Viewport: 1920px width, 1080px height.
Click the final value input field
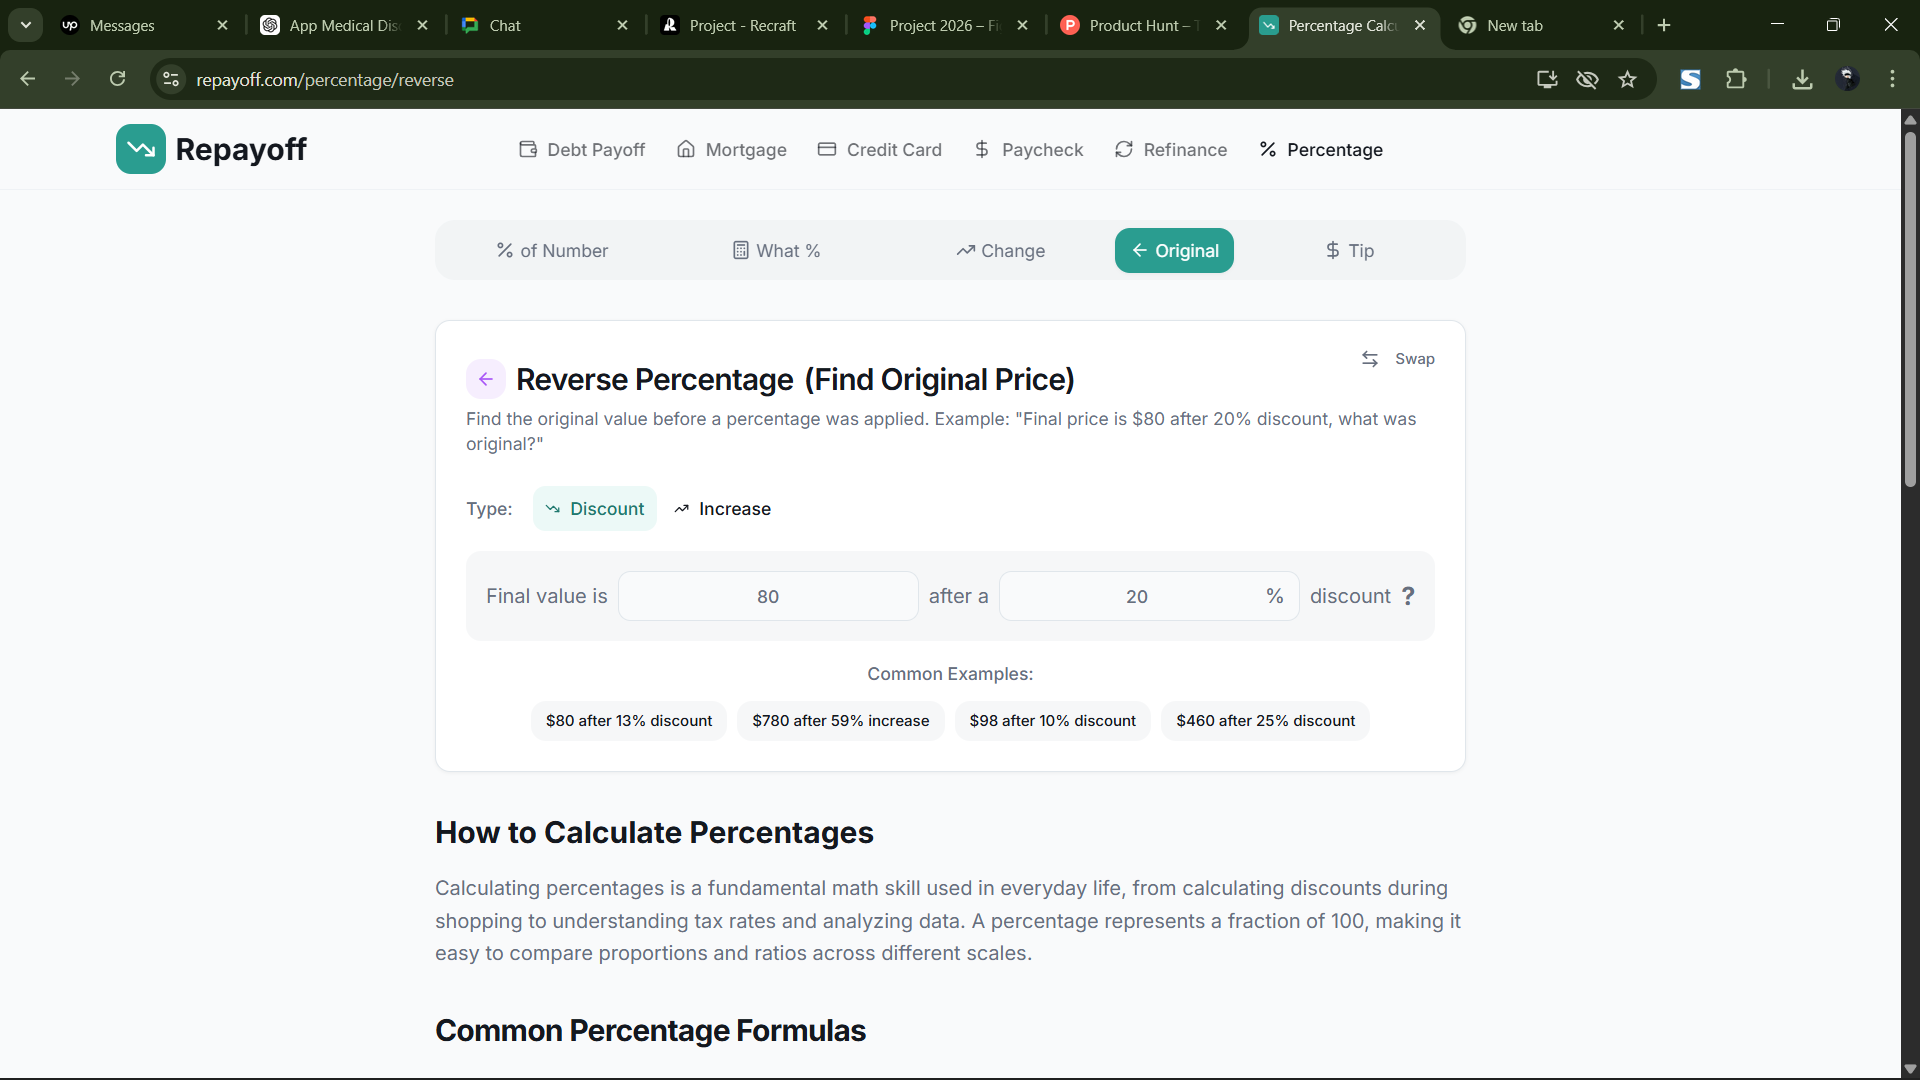768,597
